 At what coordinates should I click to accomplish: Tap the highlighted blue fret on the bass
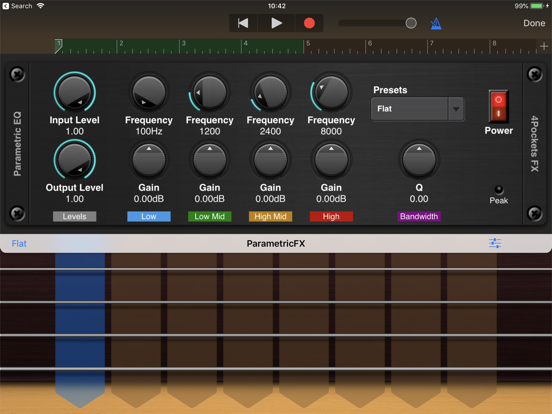pyautogui.click(x=80, y=329)
